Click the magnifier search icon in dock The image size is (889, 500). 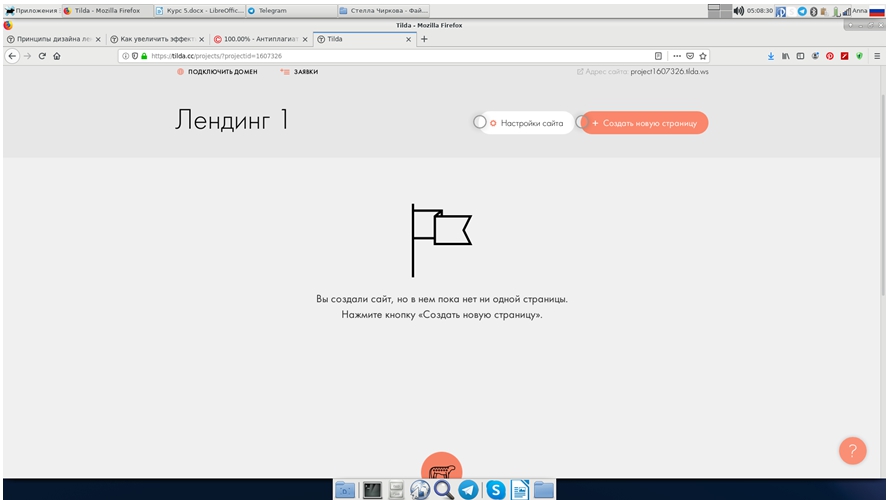[444, 489]
